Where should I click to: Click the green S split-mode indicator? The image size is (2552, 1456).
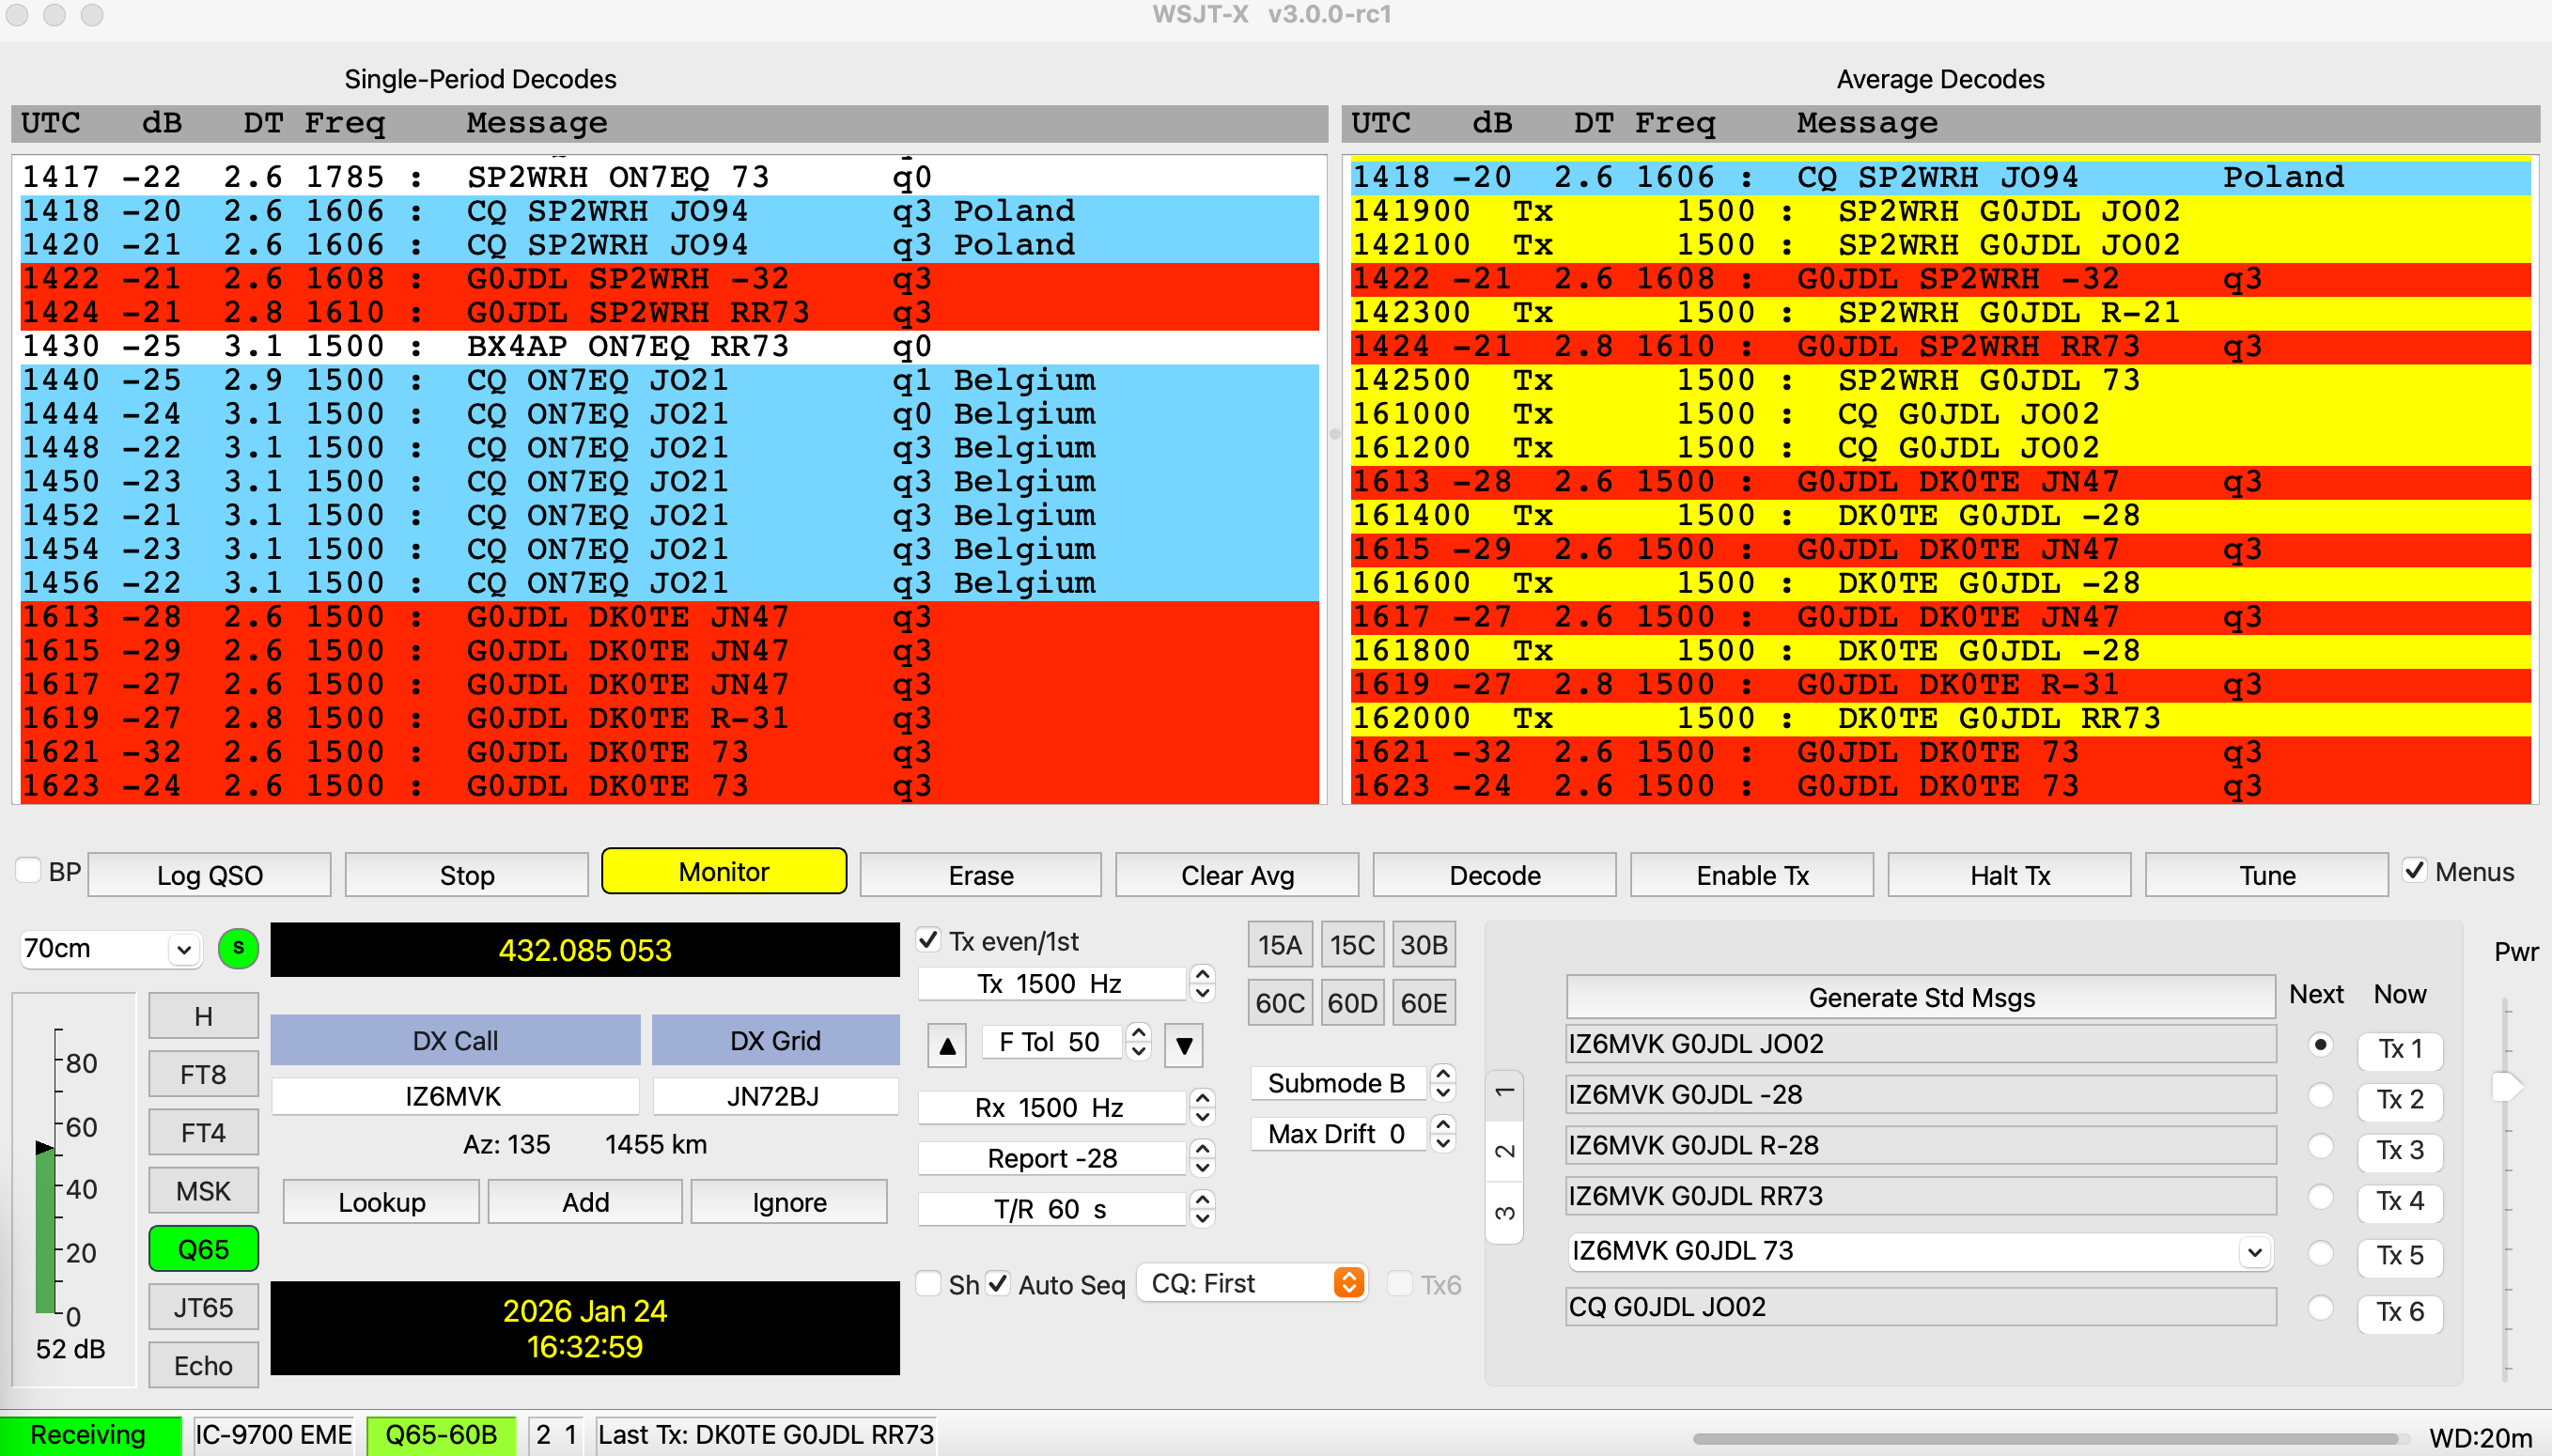pyautogui.click(x=238, y=947)
